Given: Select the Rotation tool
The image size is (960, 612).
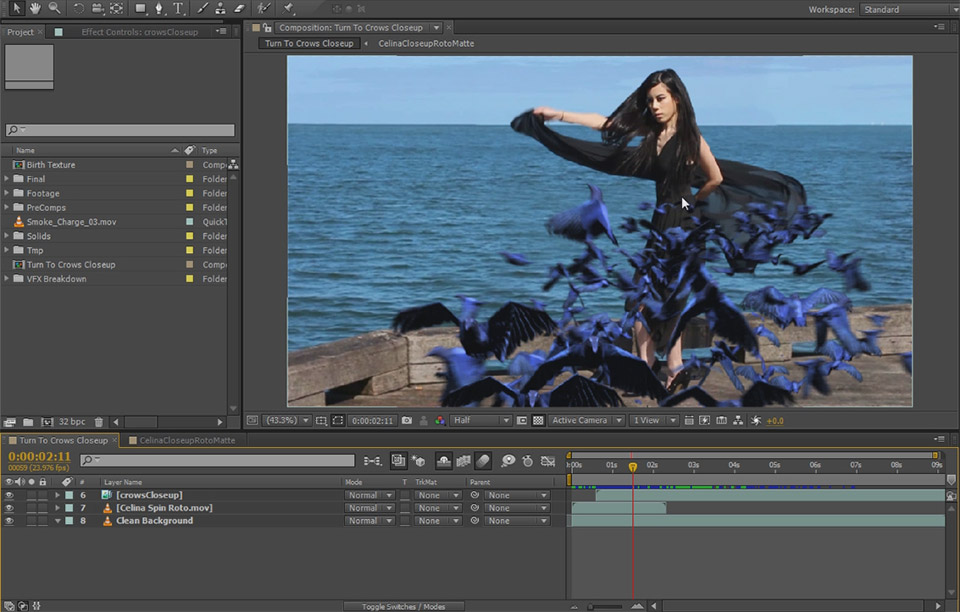Looking at the screenshot, I should (78, 8).
